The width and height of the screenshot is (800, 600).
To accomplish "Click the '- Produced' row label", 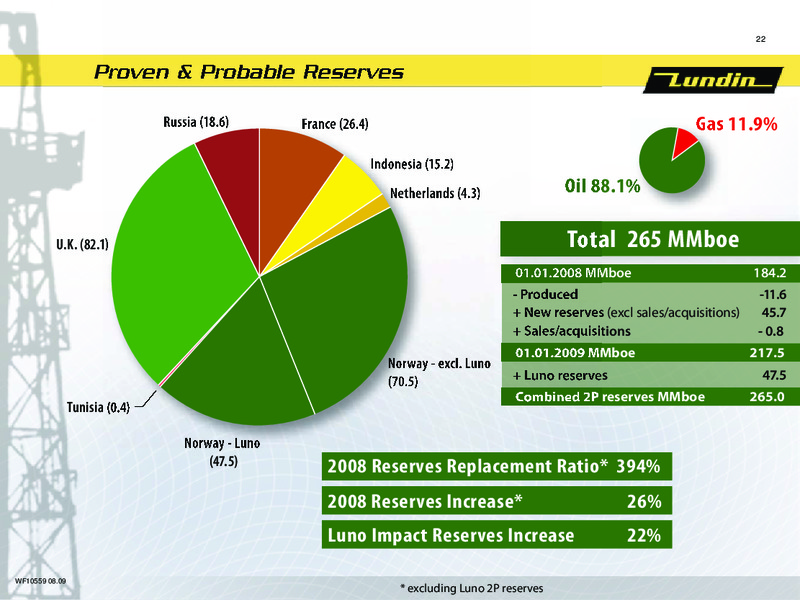I will click(545, 294).
